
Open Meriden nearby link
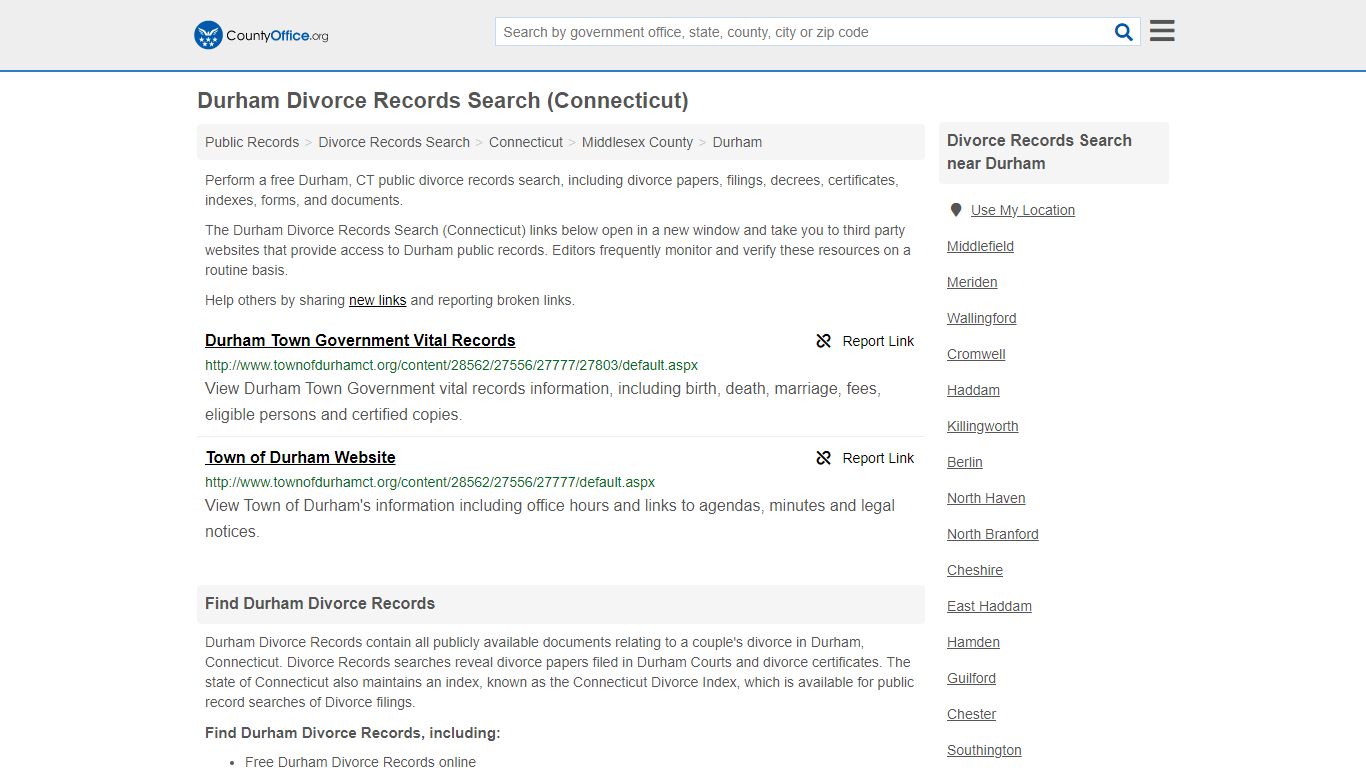(972, 282)
